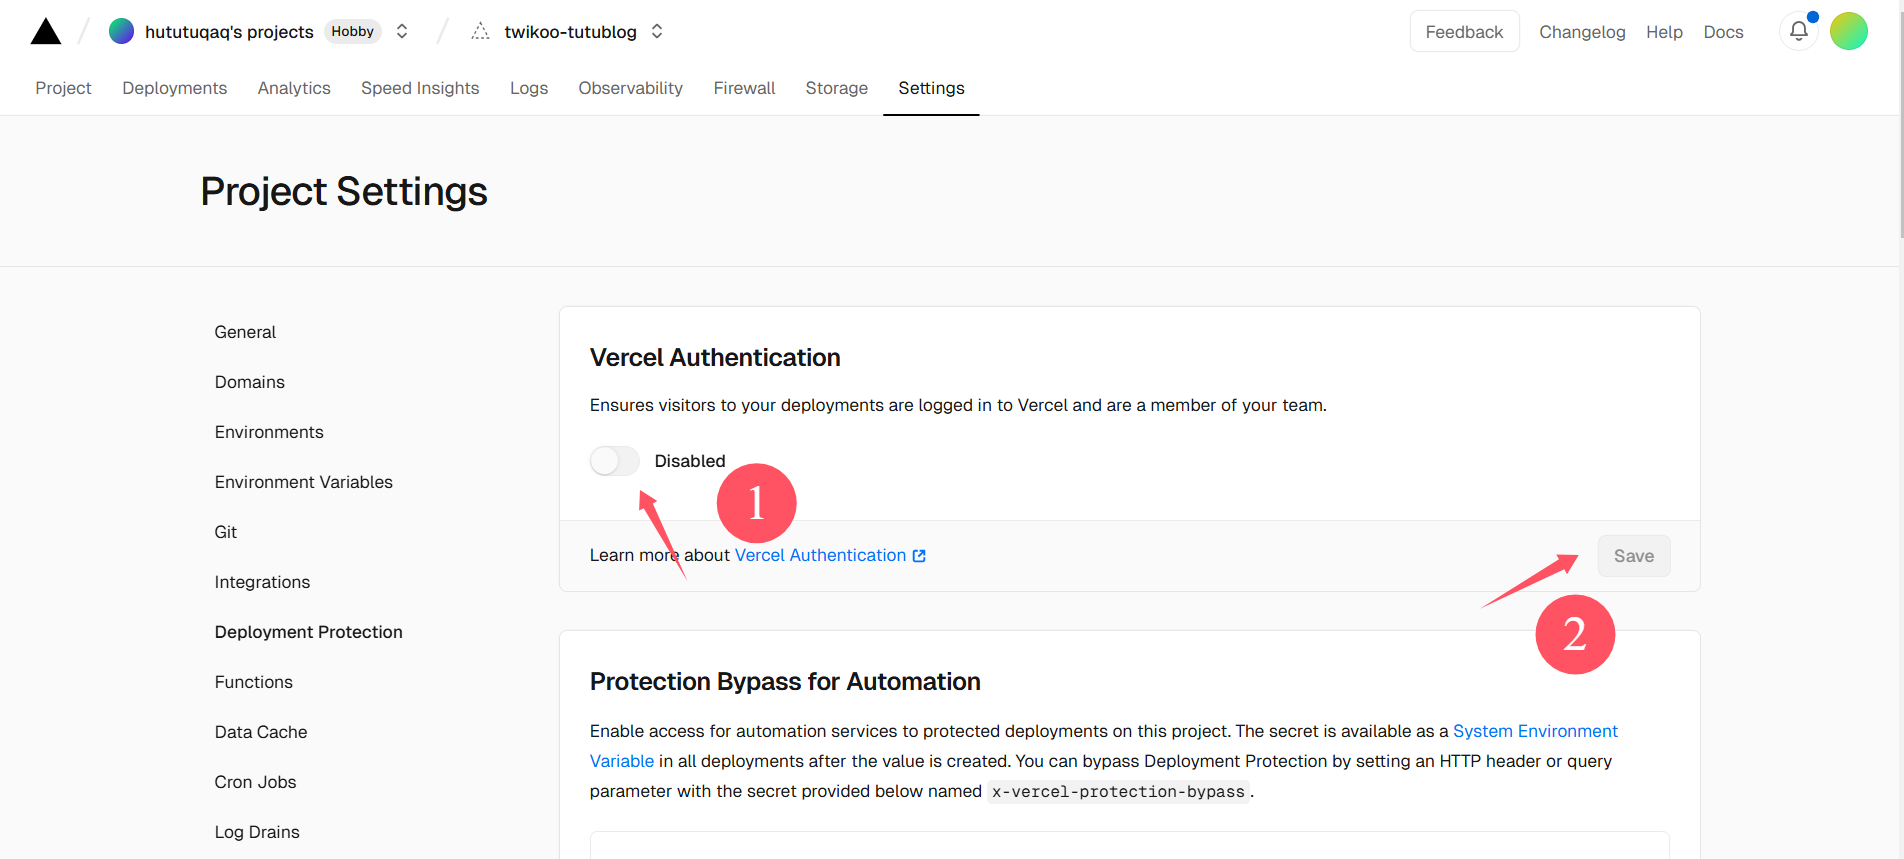Toggle the Vercel Authentication switch
Screen dimensions: 1904x859
pyautogui.click(x=614, y=461)
